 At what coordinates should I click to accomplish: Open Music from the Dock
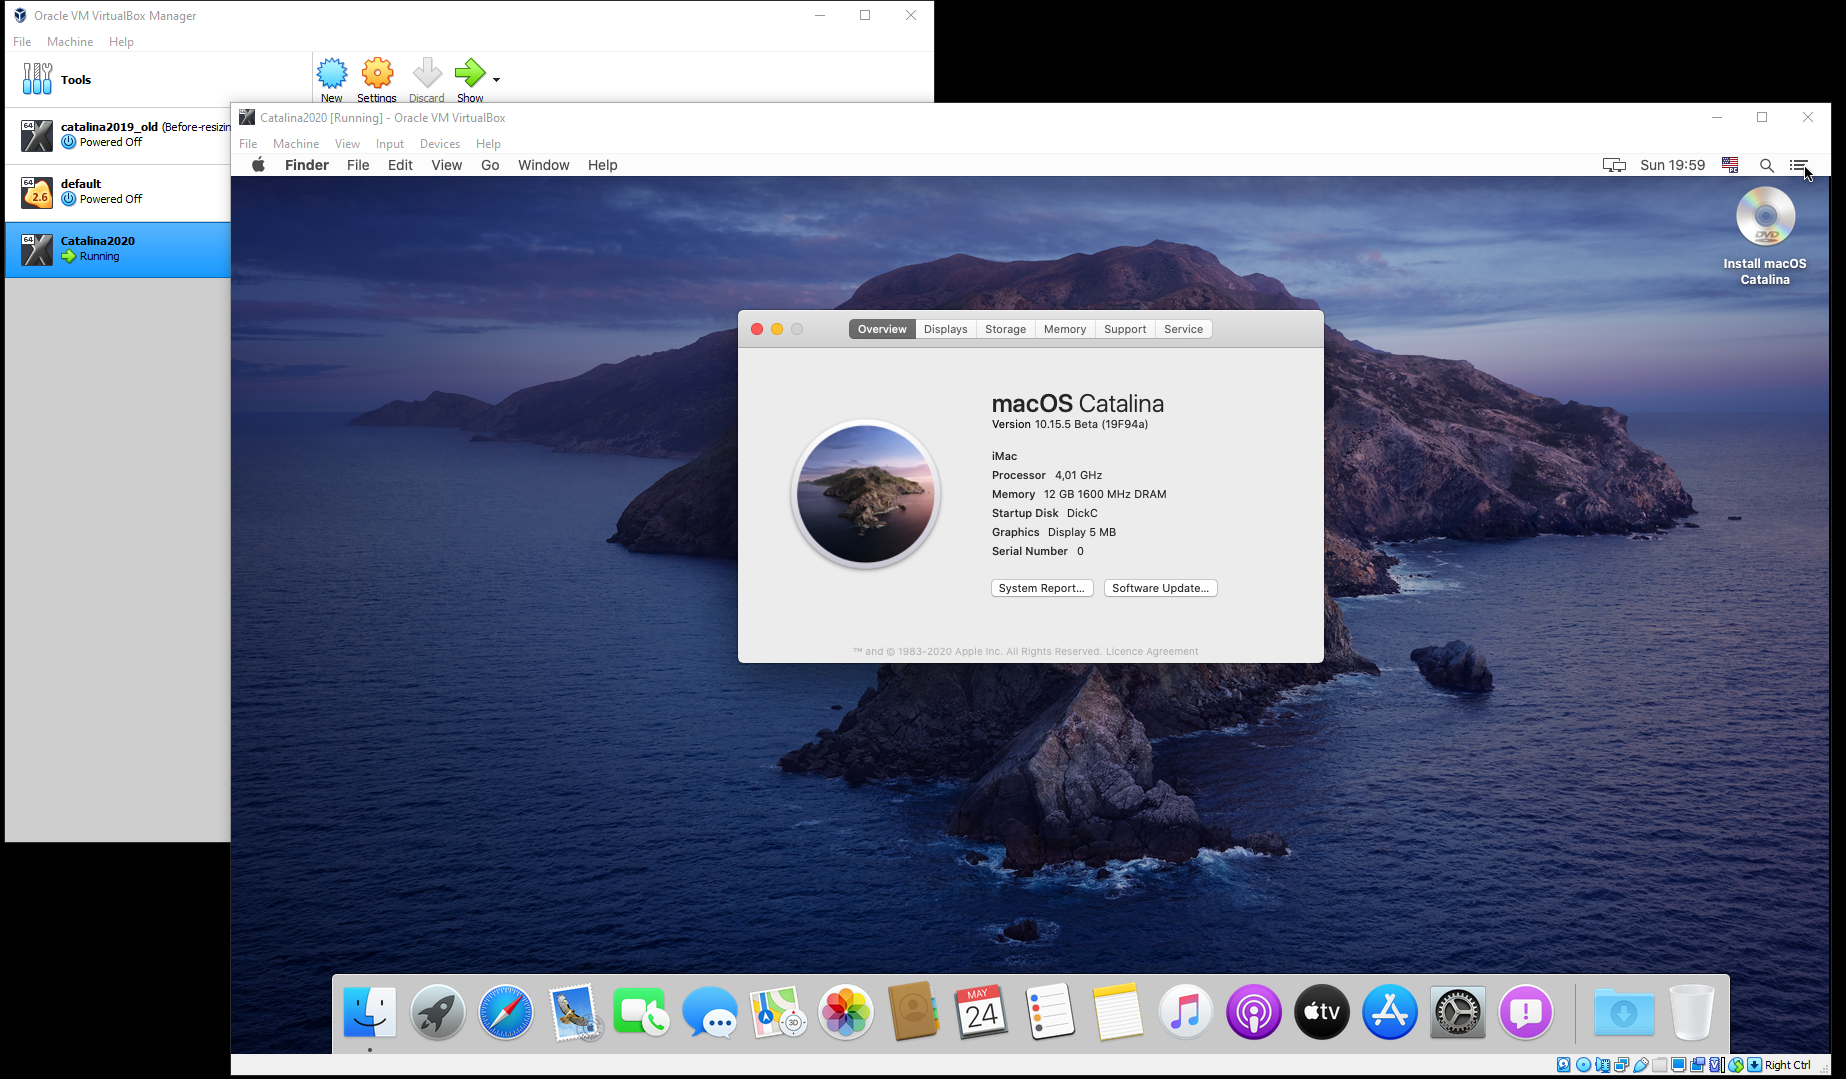click(x=1186, y=1012)
